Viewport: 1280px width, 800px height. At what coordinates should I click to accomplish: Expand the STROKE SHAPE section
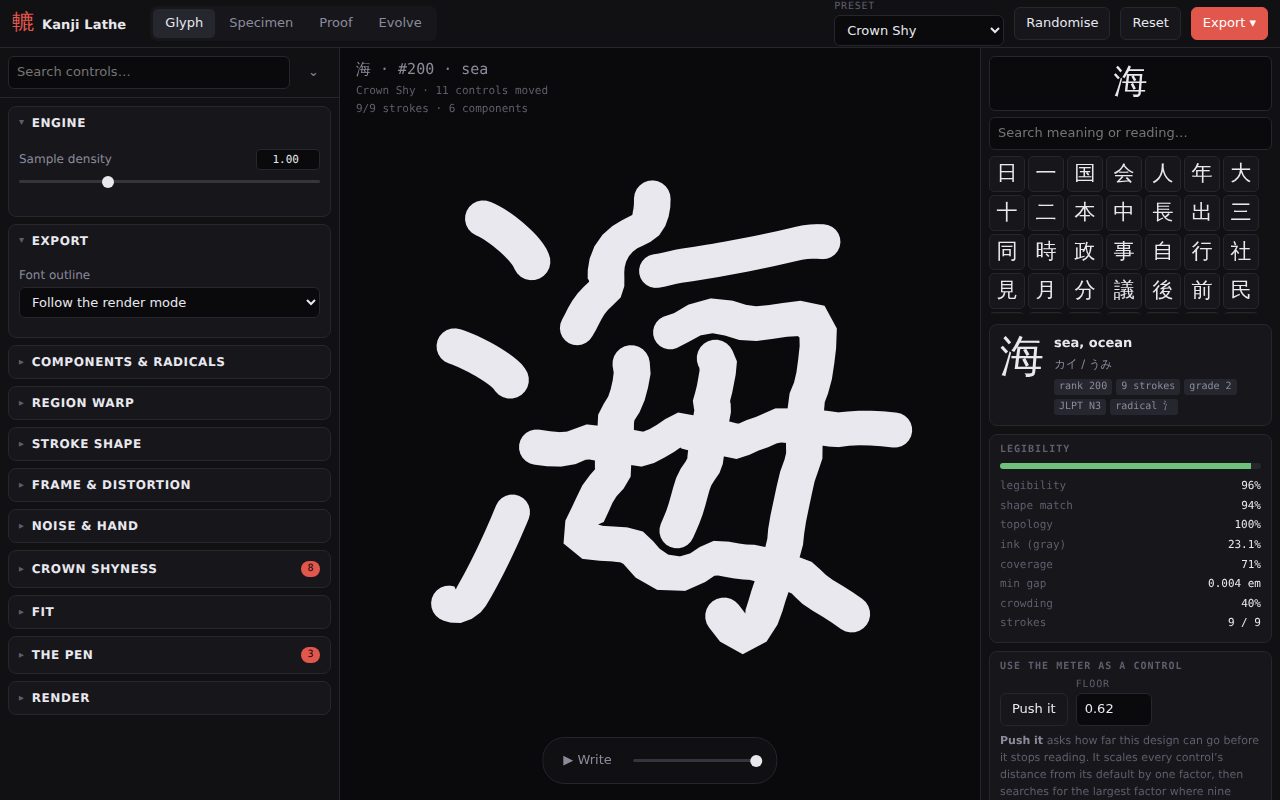point(169,444)
